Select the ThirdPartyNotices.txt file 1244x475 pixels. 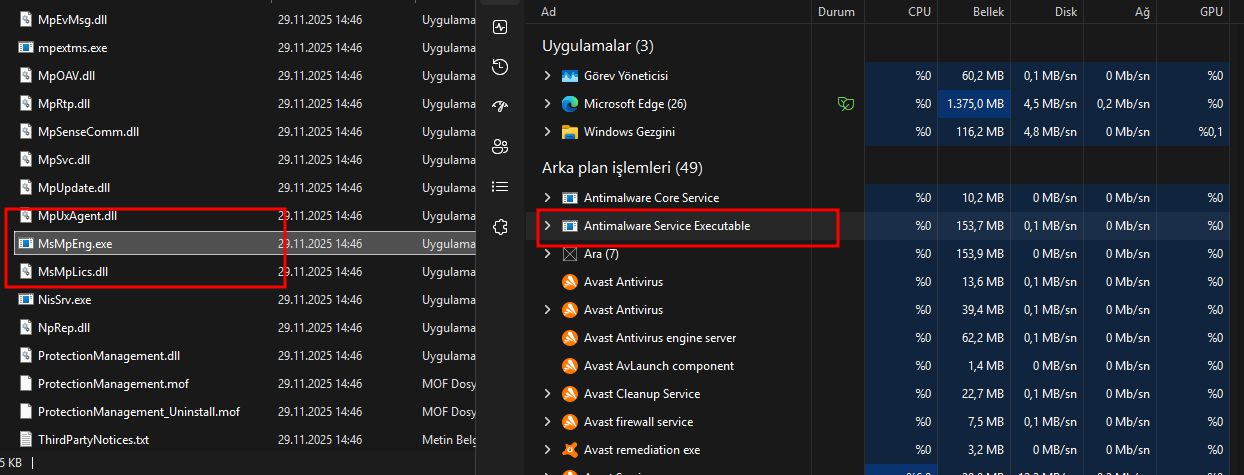click(92, 439)
